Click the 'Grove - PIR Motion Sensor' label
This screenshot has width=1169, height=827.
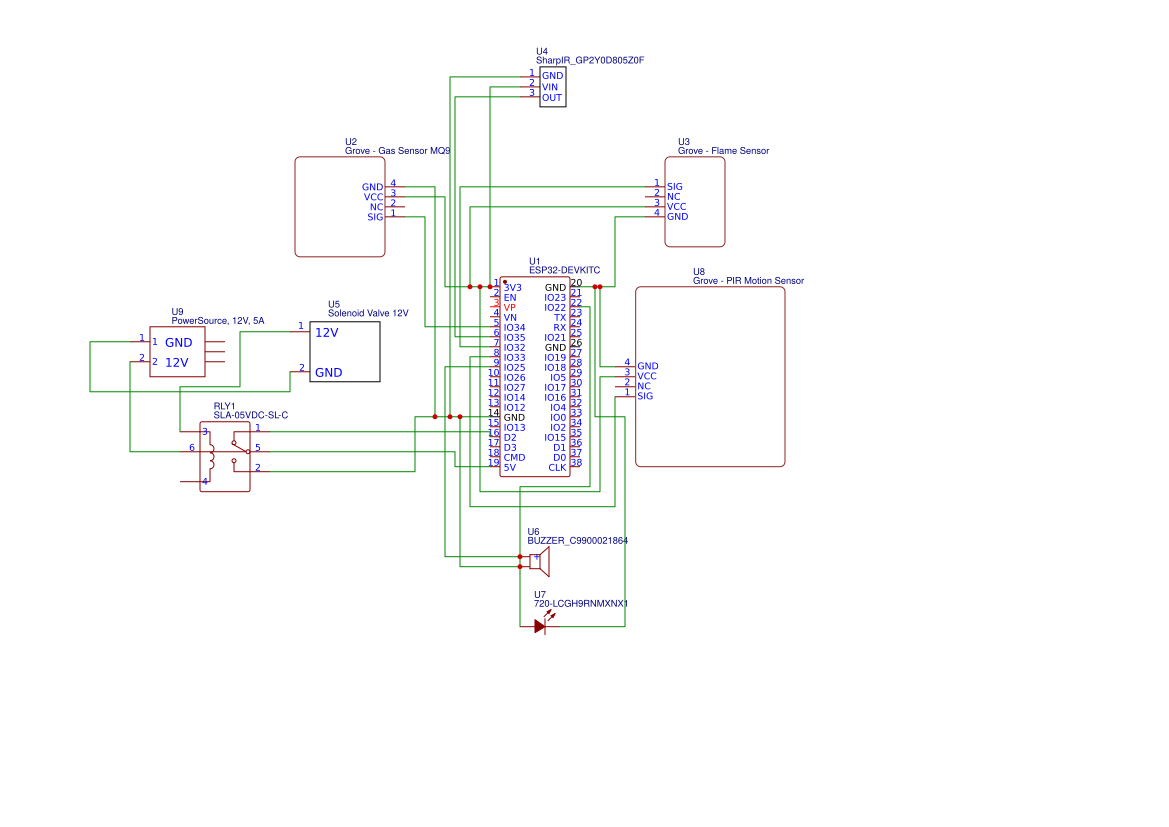[749, 281]
